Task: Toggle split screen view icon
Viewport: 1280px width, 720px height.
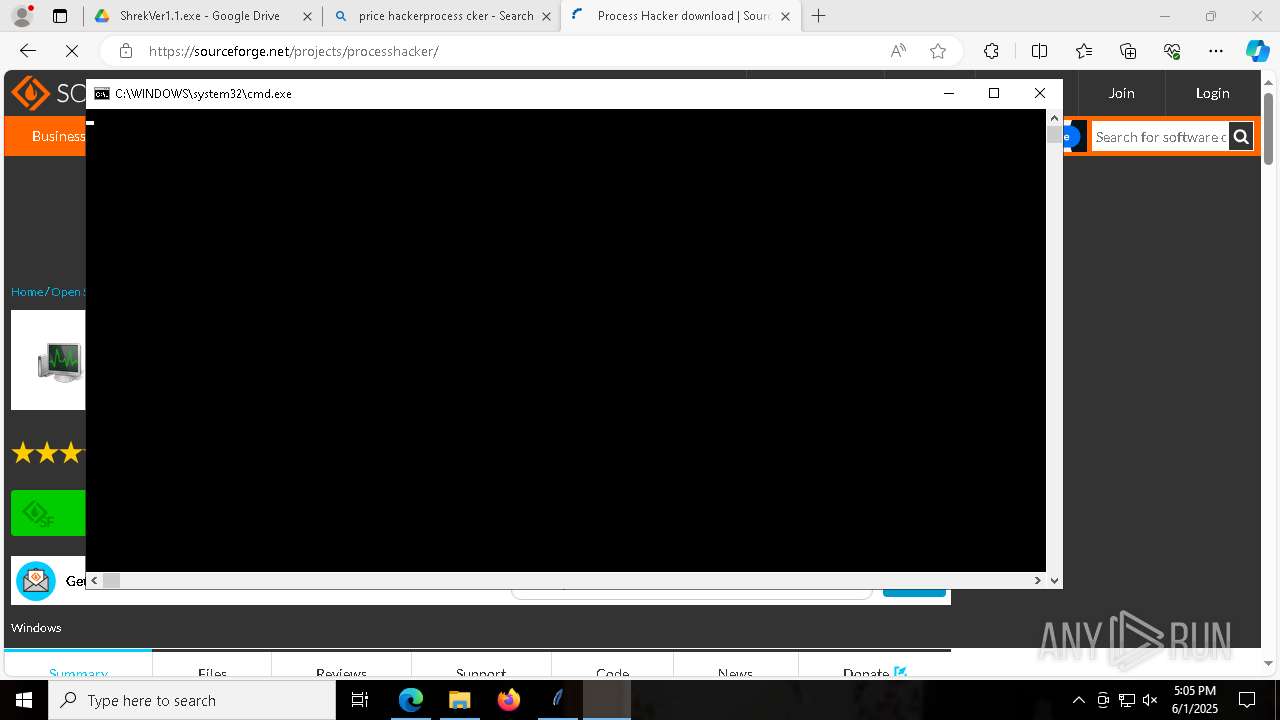Action: pyautogui.click(x=1039, y=51)
